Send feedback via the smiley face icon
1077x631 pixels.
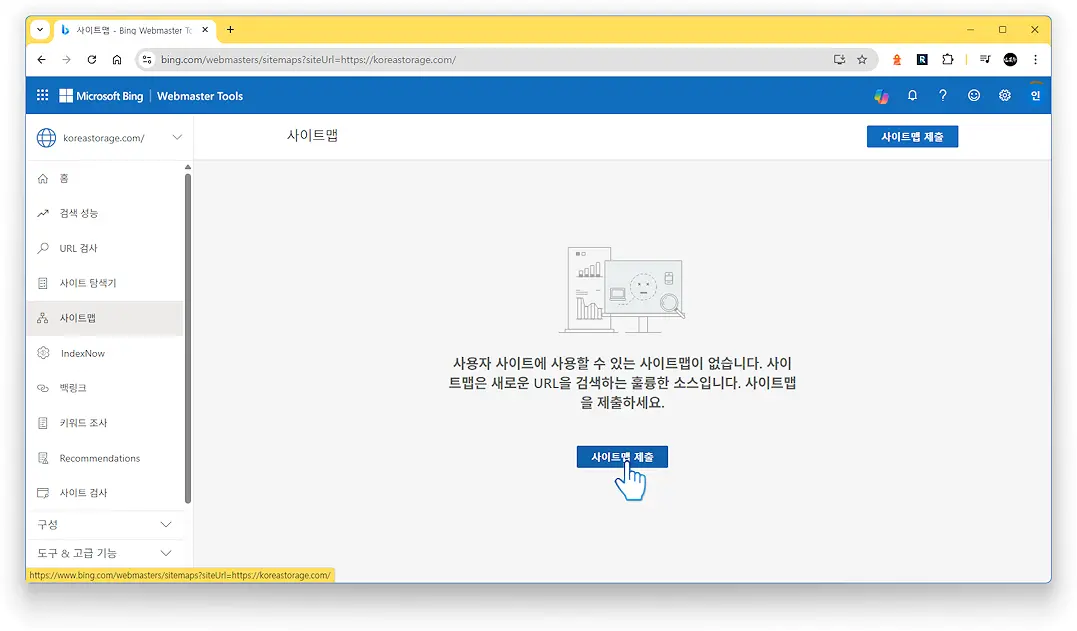pyautogui.click(x=973, y=95)
